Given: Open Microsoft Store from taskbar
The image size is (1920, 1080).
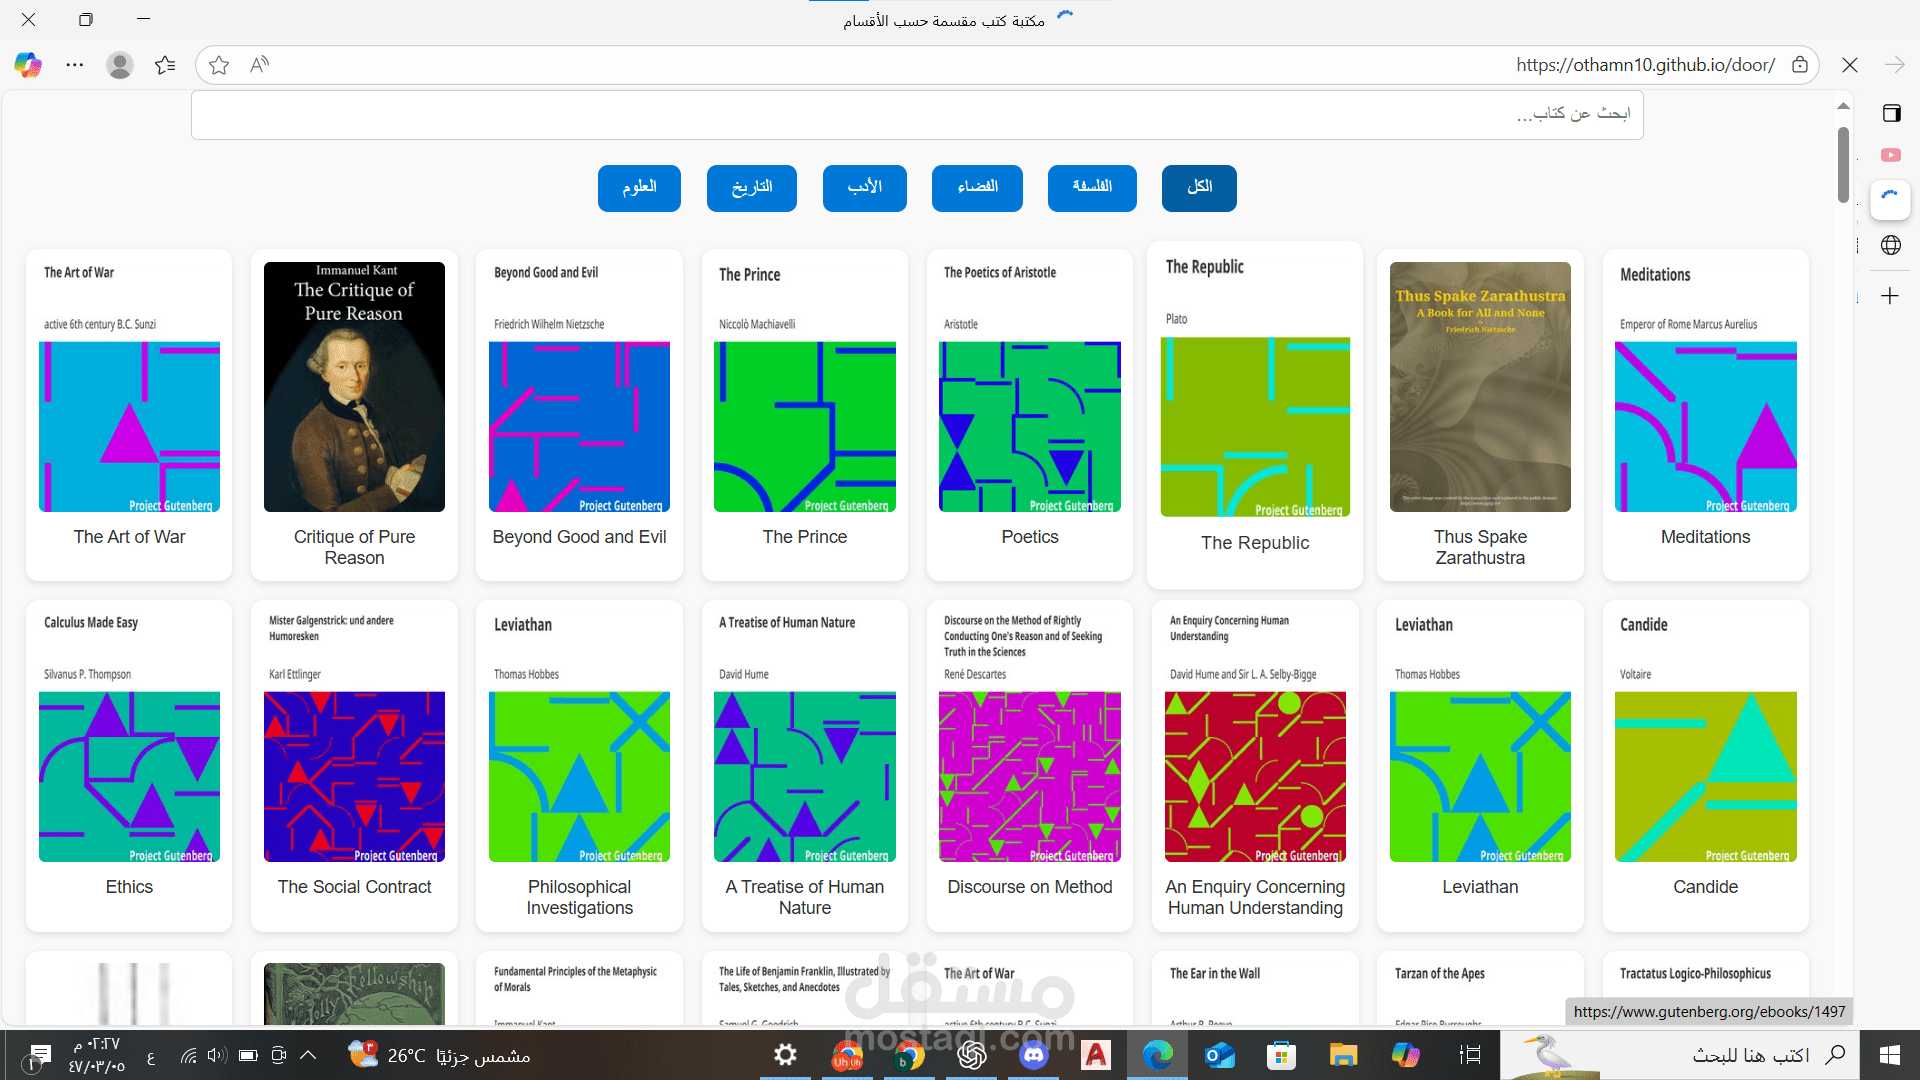Looking at the screenshot, I should click(x=1281, y=1055).
